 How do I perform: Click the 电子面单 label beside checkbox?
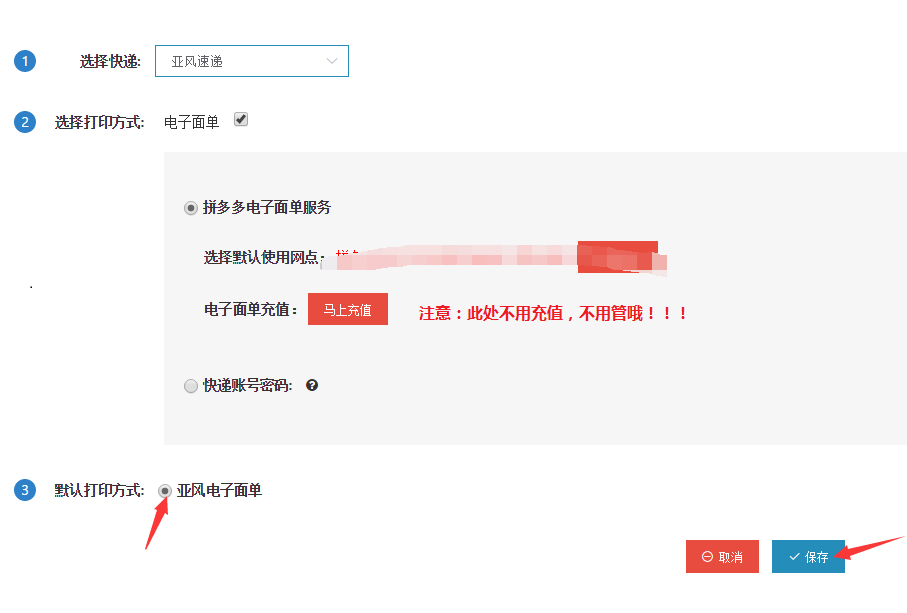(x=191, y=122)
